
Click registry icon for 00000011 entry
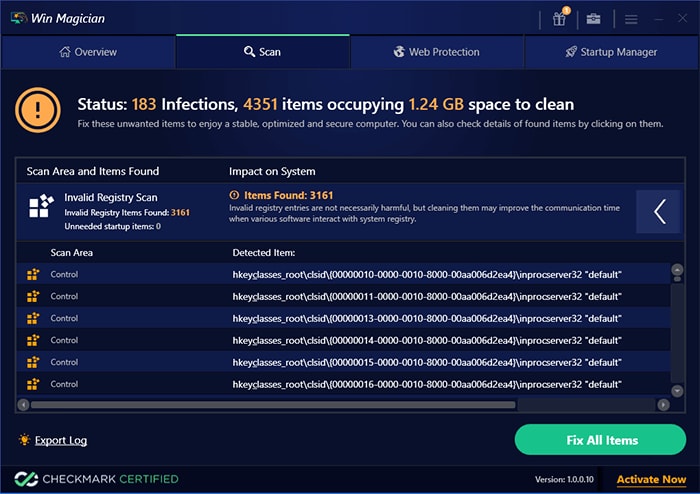33,296
